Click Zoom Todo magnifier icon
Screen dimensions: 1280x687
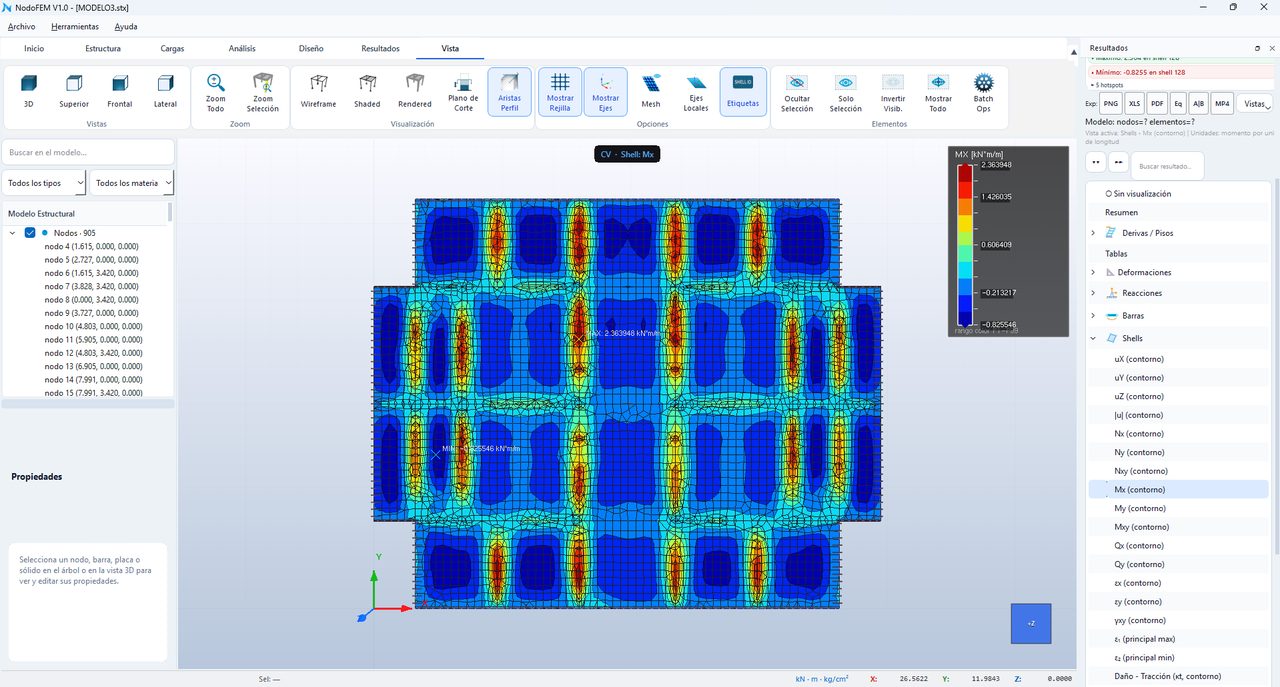[x=216, y=83]
